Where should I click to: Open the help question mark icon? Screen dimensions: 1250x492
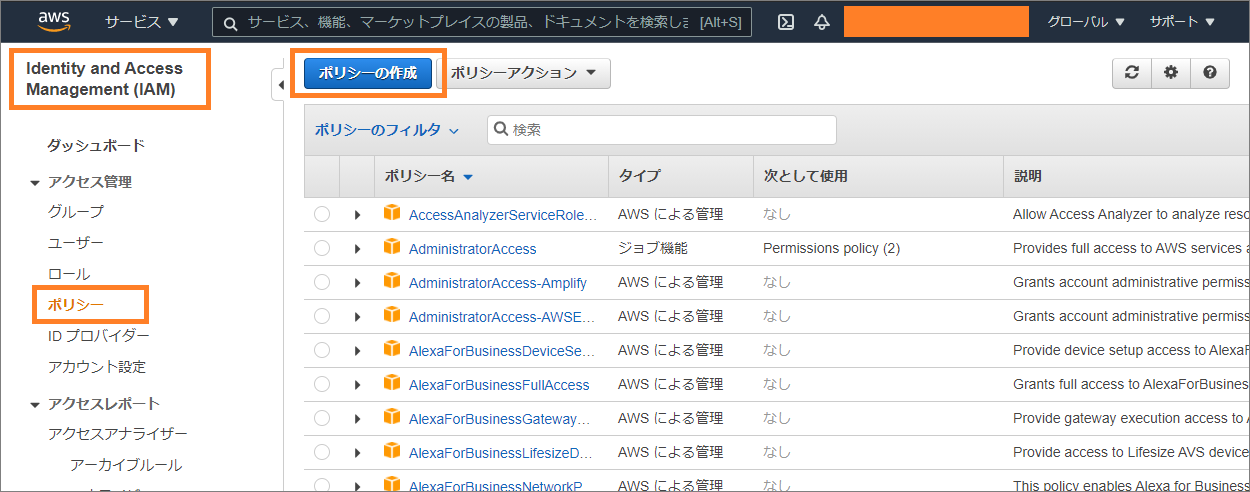pos(1210,73)
